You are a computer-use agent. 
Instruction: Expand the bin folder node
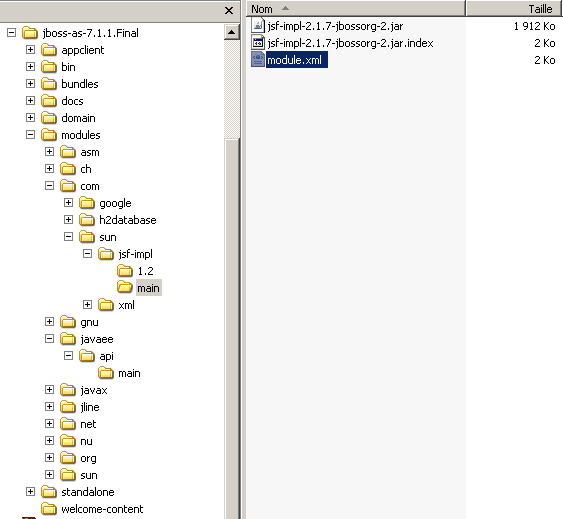[x=31, y=66]
